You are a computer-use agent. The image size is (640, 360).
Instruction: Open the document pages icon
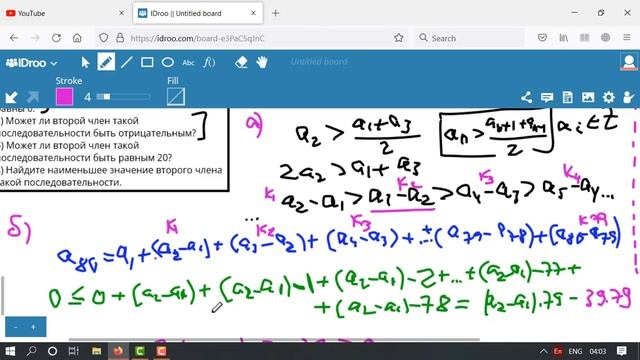pyautogui.click(x=567, y=97)
